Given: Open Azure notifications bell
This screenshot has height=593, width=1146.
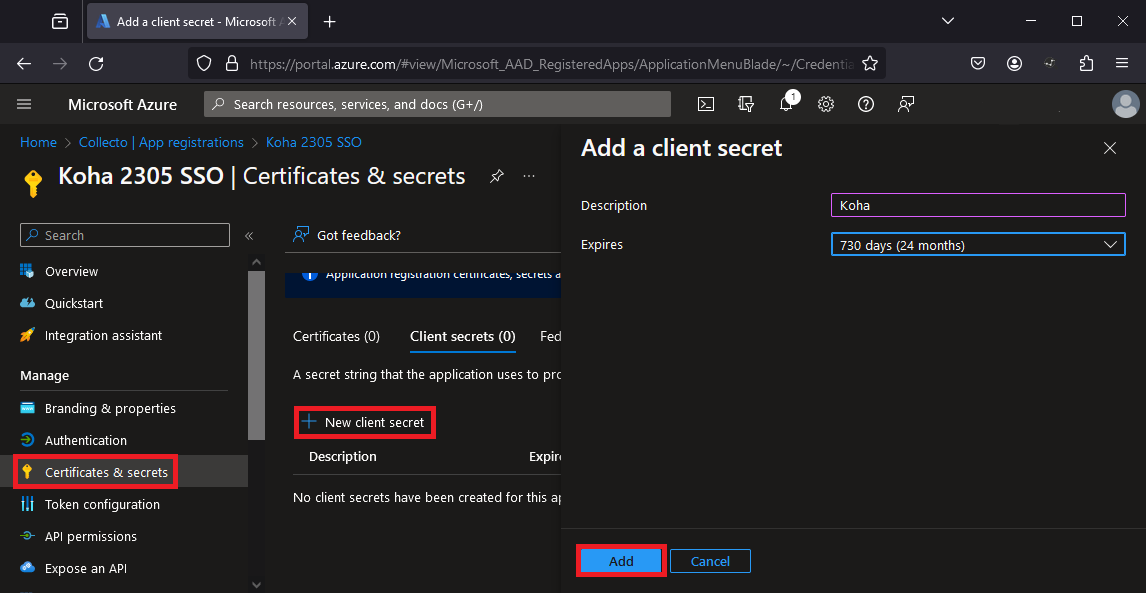Looking at the screenshot, I should tap(786, 104).
